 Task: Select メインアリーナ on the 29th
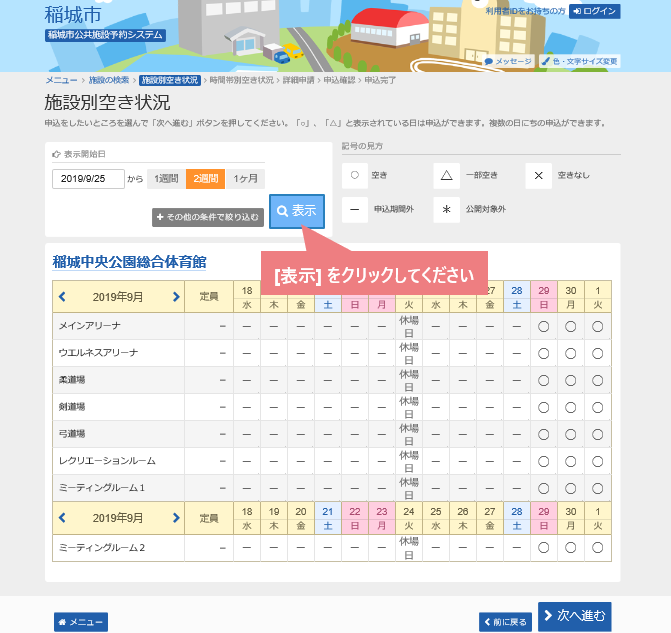543,327
